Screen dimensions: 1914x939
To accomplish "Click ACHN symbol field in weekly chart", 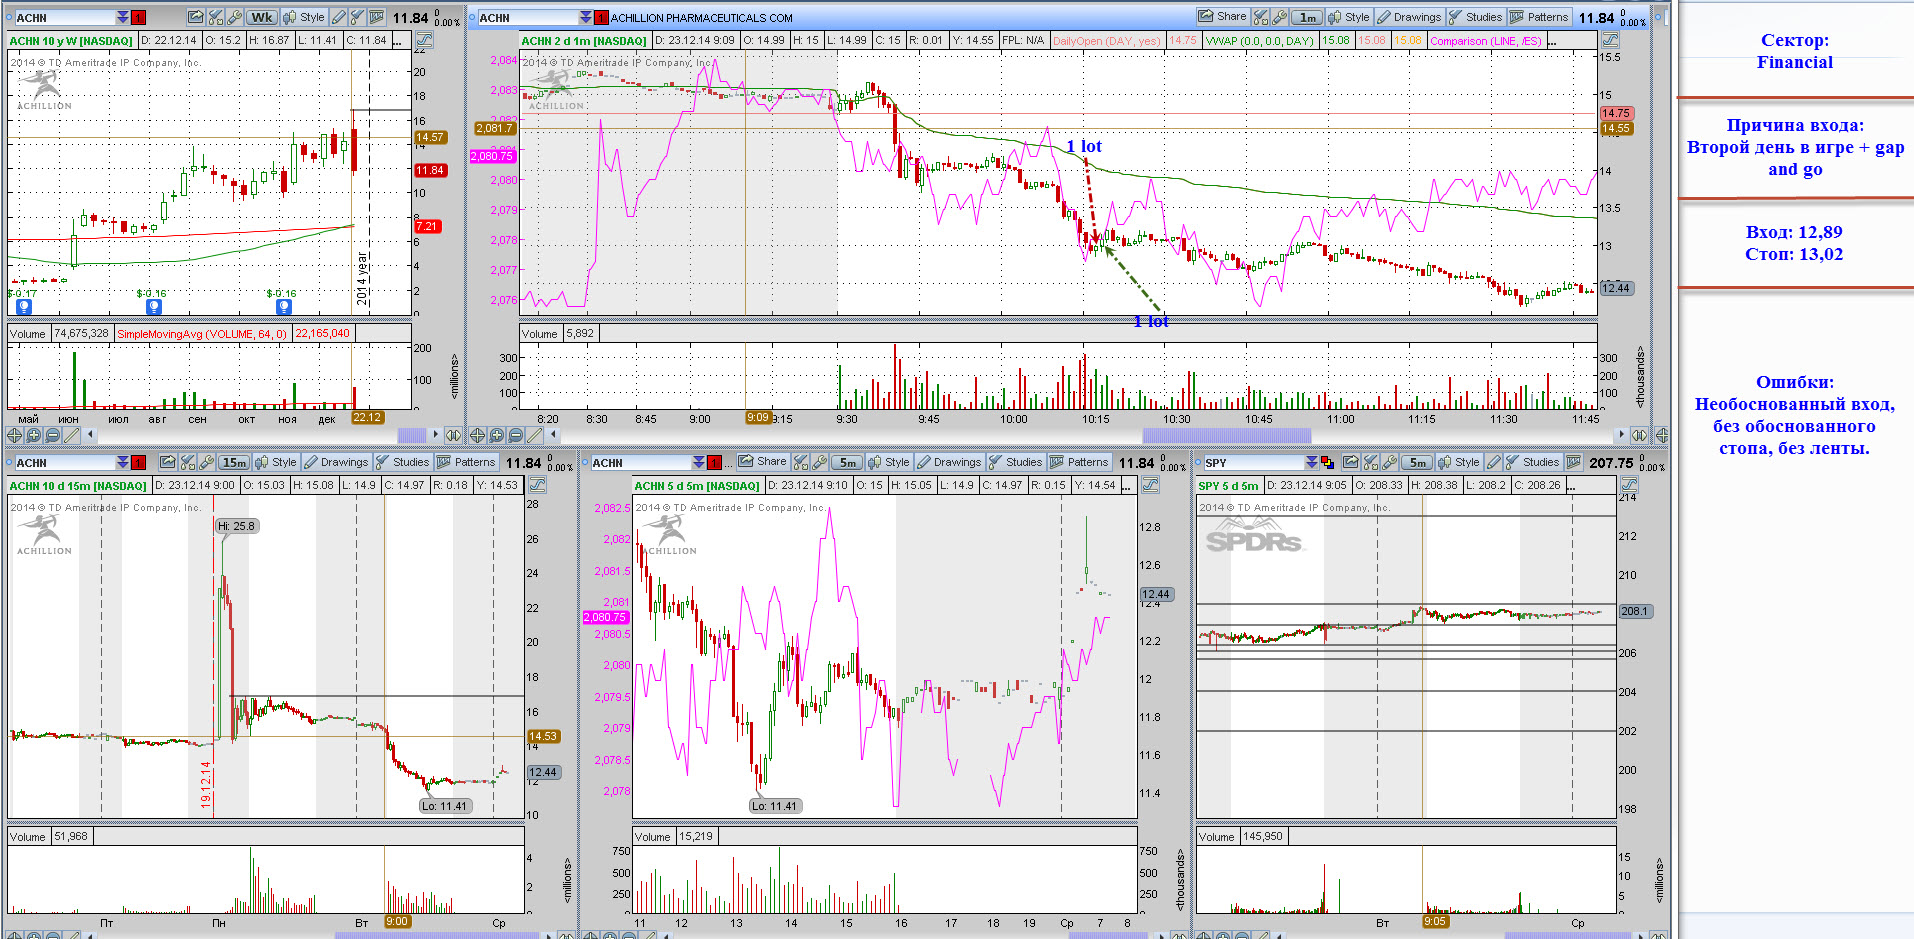I will pyautogui.click(x=65, y=17).
